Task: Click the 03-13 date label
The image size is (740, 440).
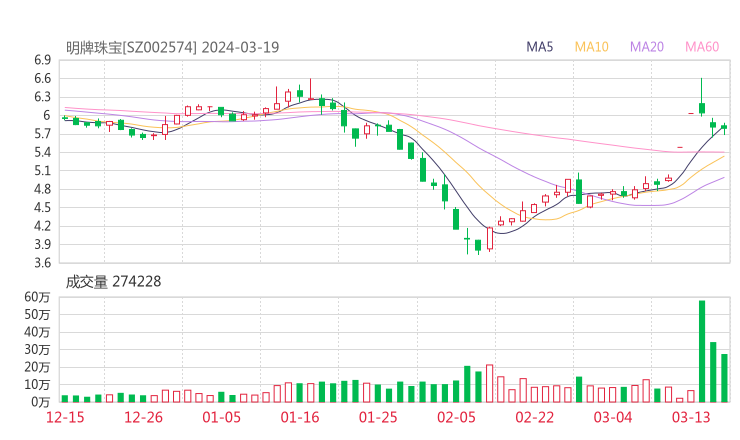Action: pyautogui.click(x=691, y=417)
